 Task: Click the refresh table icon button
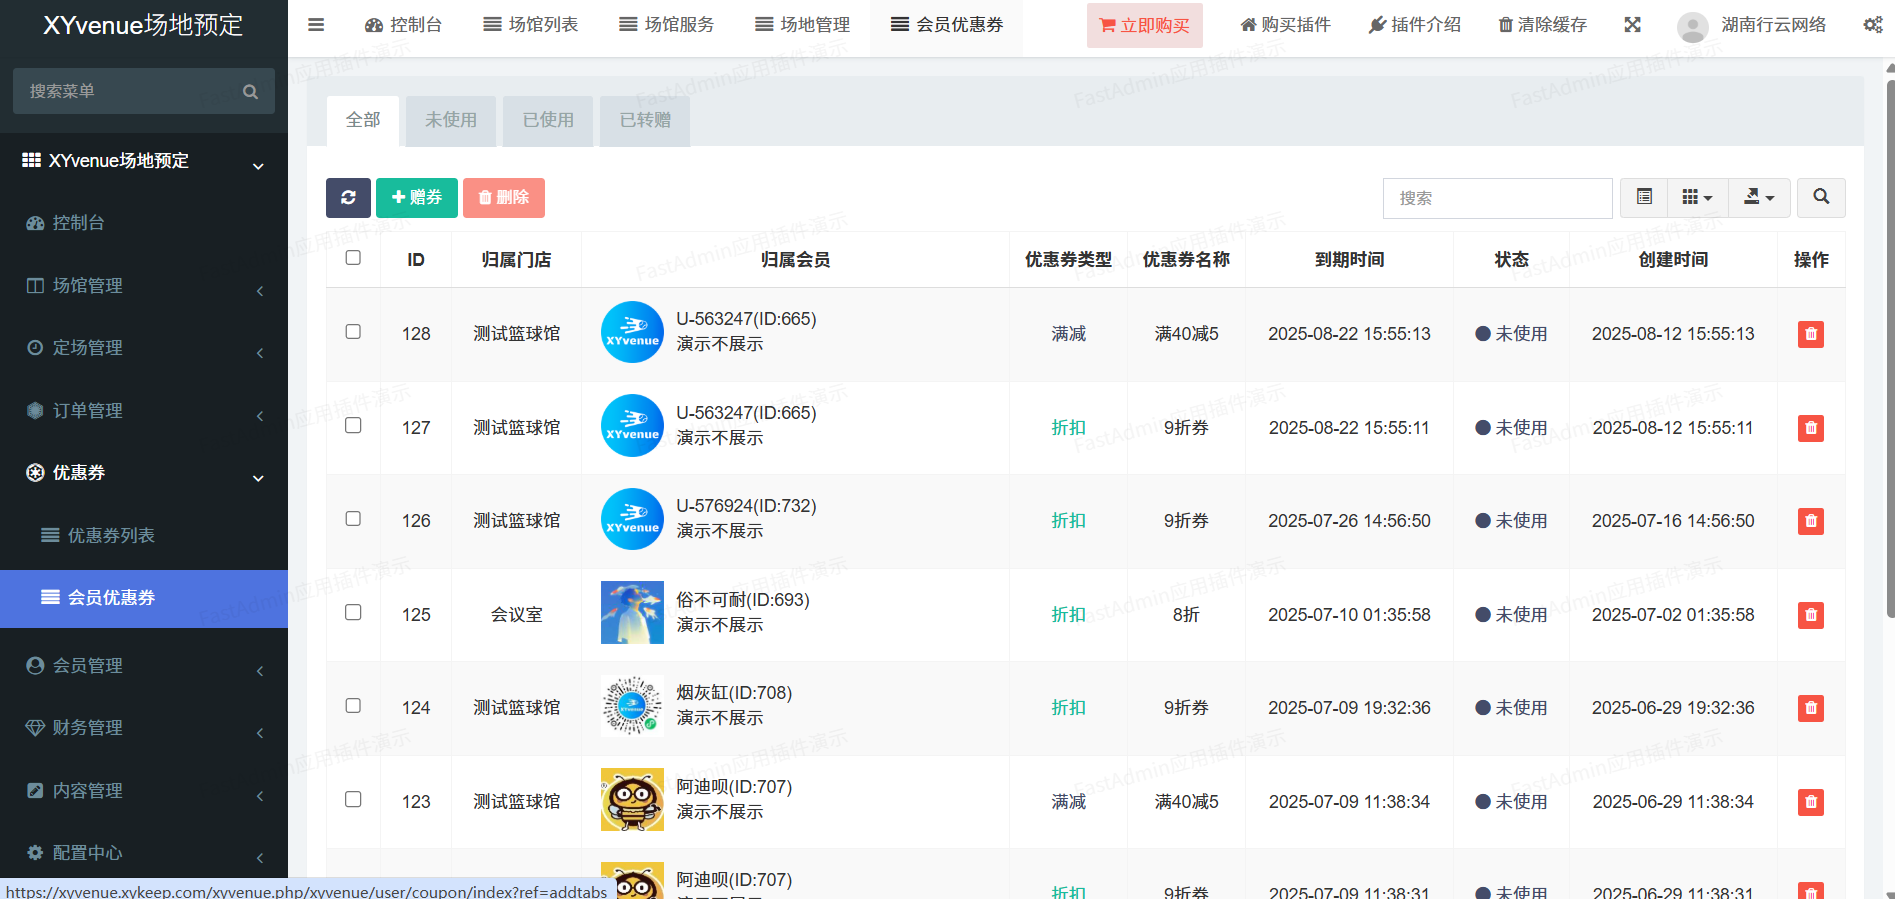point(348,198)
